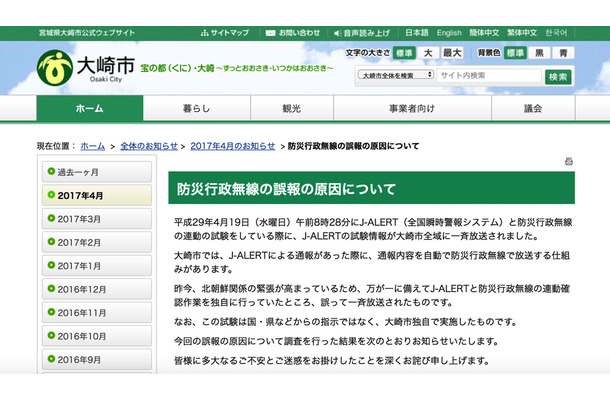
Task: Set text size to 大
Action: (x=428, y=53)
